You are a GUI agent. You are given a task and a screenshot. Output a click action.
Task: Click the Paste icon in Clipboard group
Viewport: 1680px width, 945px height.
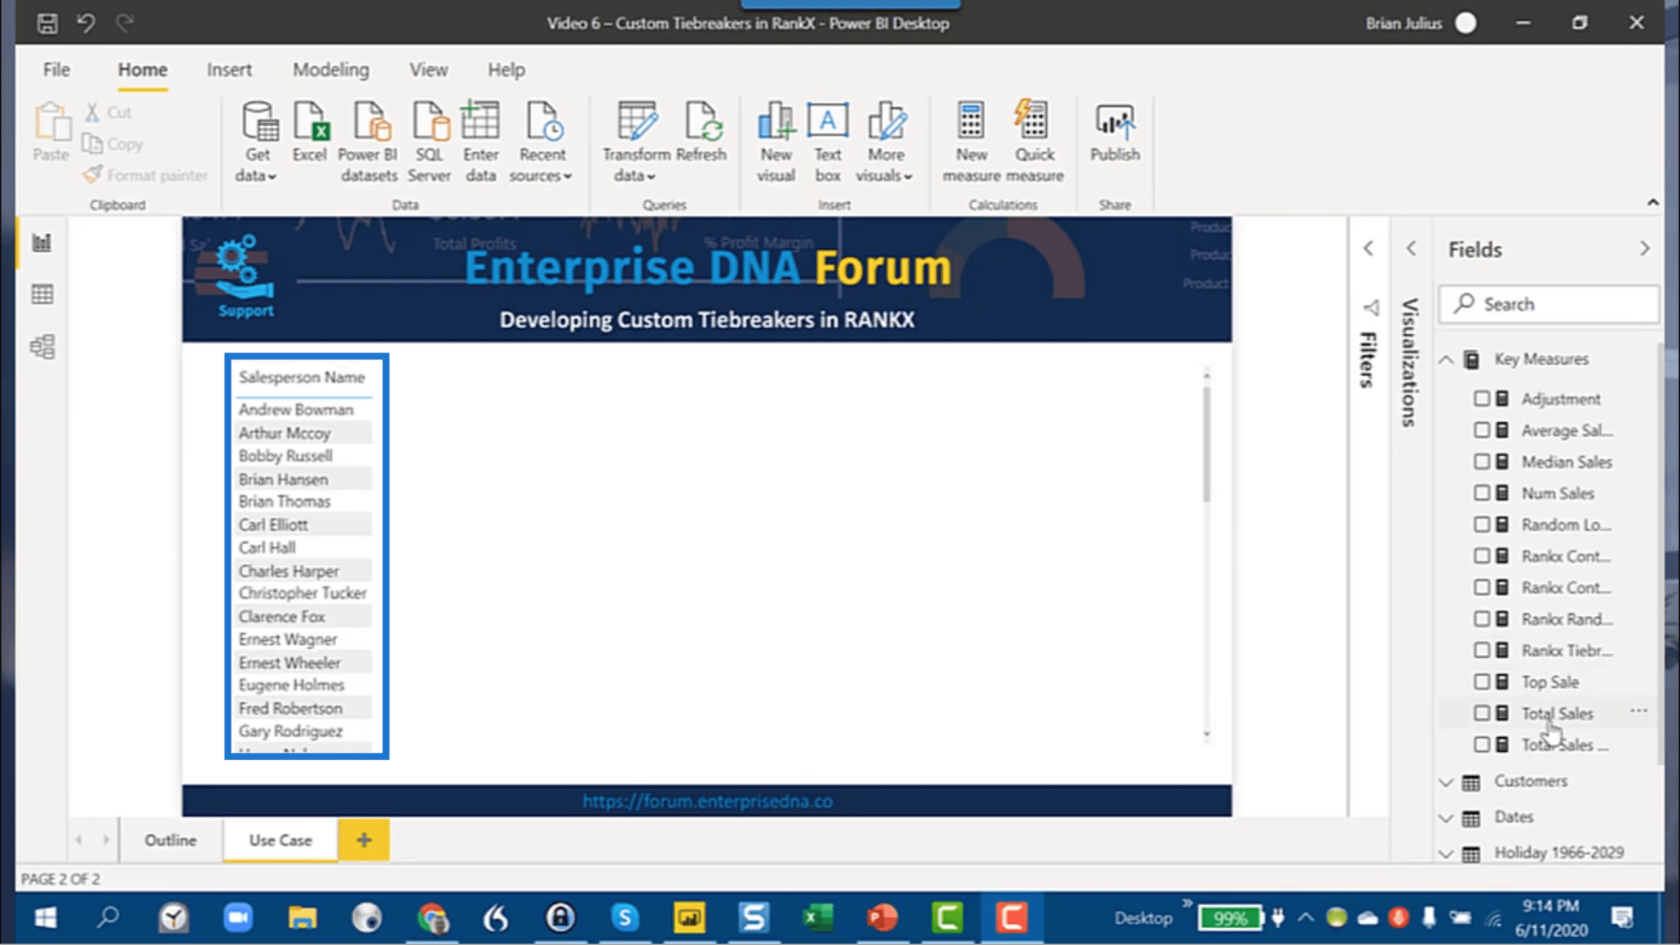(x=51, y=123)
